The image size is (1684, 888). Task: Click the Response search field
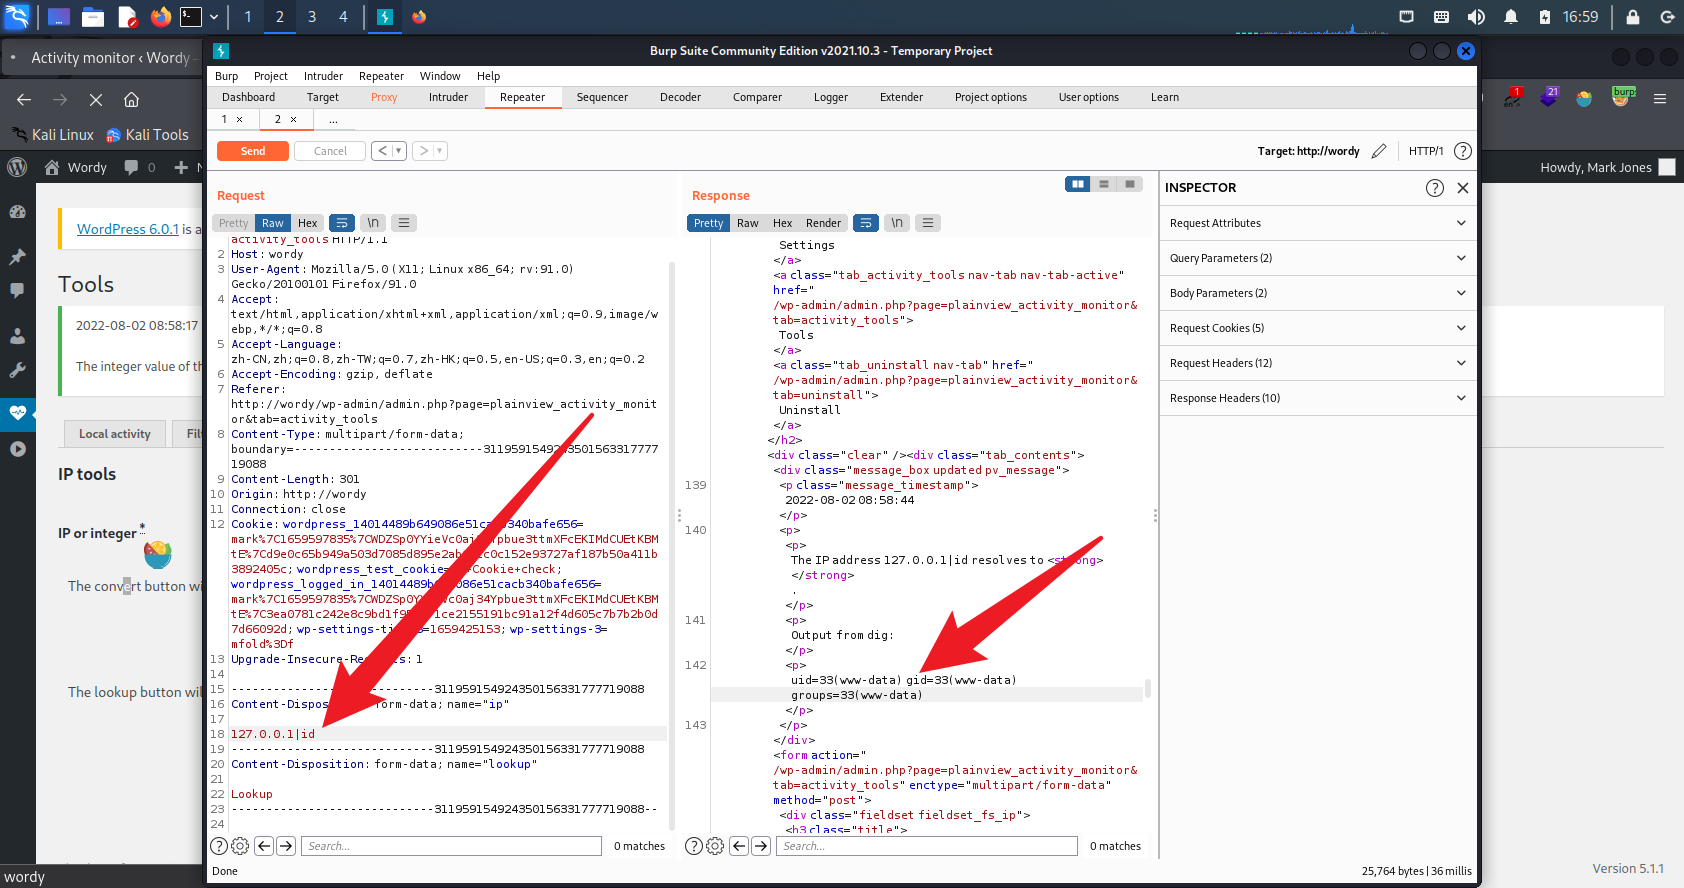click(927, 846)
